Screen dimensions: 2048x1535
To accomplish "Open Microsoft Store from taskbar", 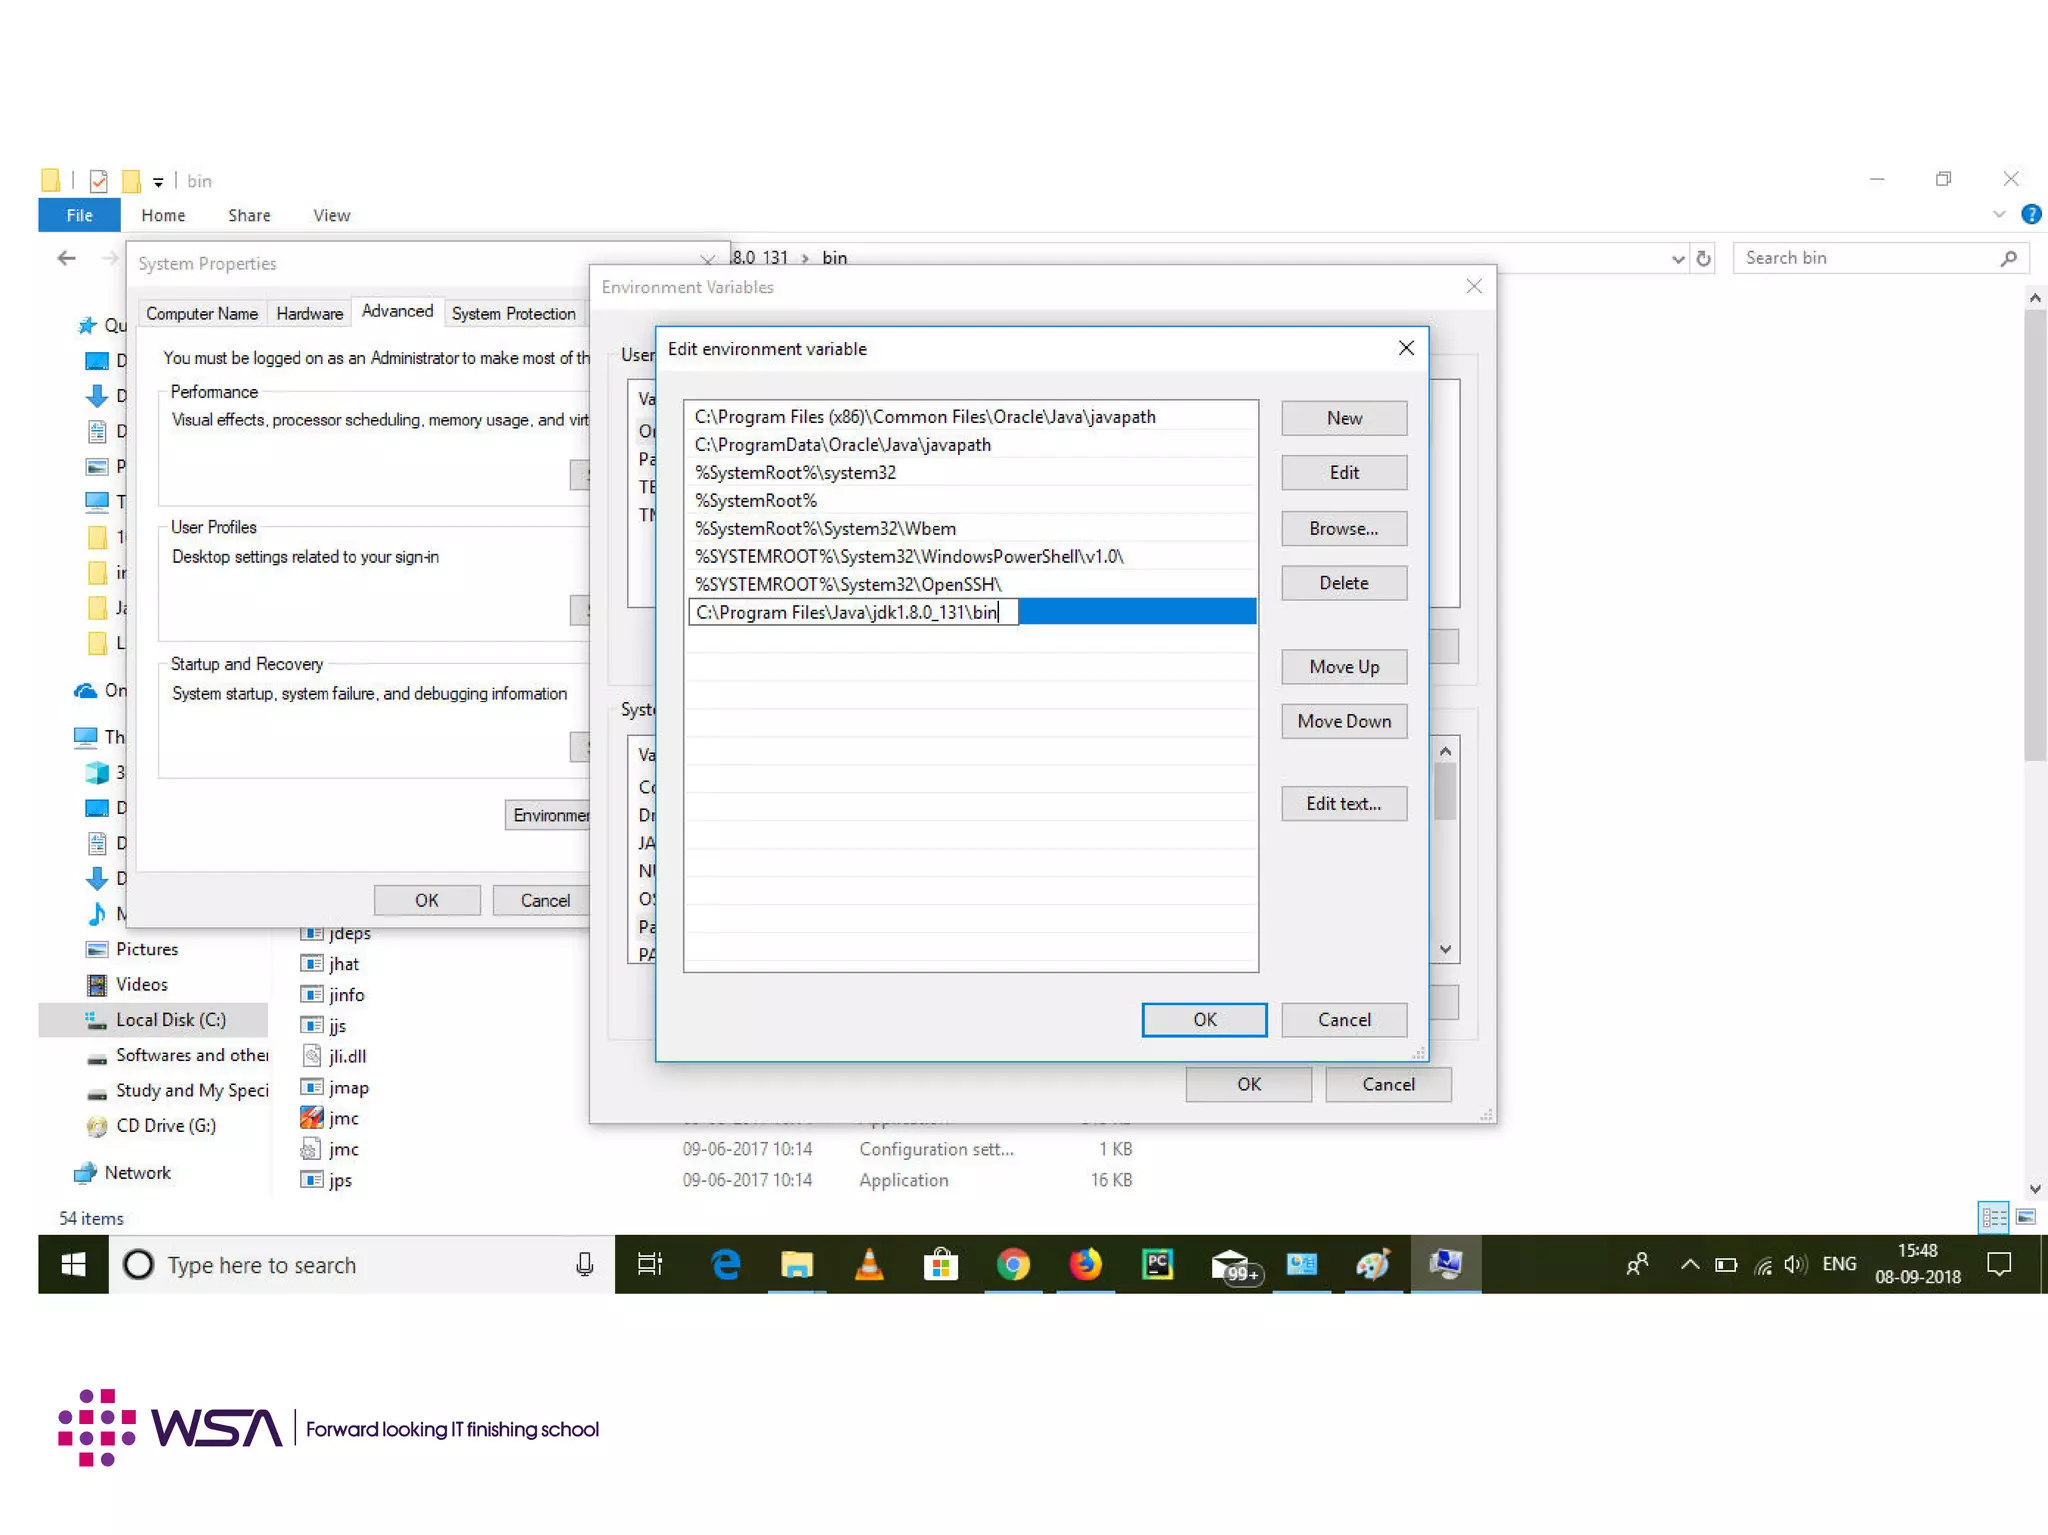I will coord(940,1264).
